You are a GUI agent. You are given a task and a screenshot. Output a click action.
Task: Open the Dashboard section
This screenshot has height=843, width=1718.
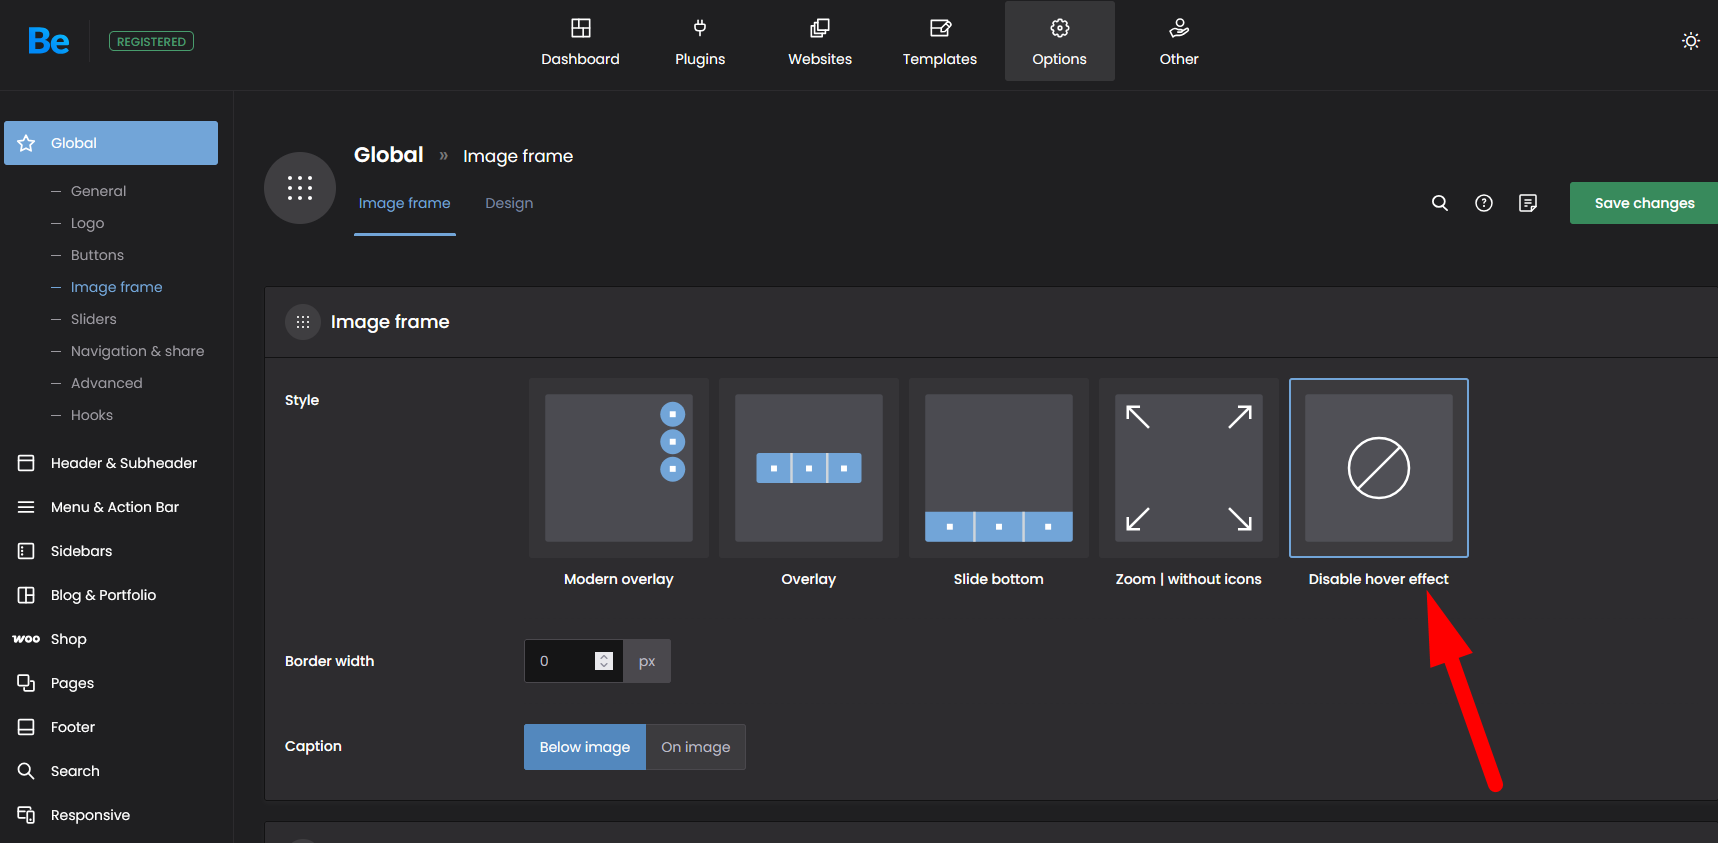tap(580, 42)
